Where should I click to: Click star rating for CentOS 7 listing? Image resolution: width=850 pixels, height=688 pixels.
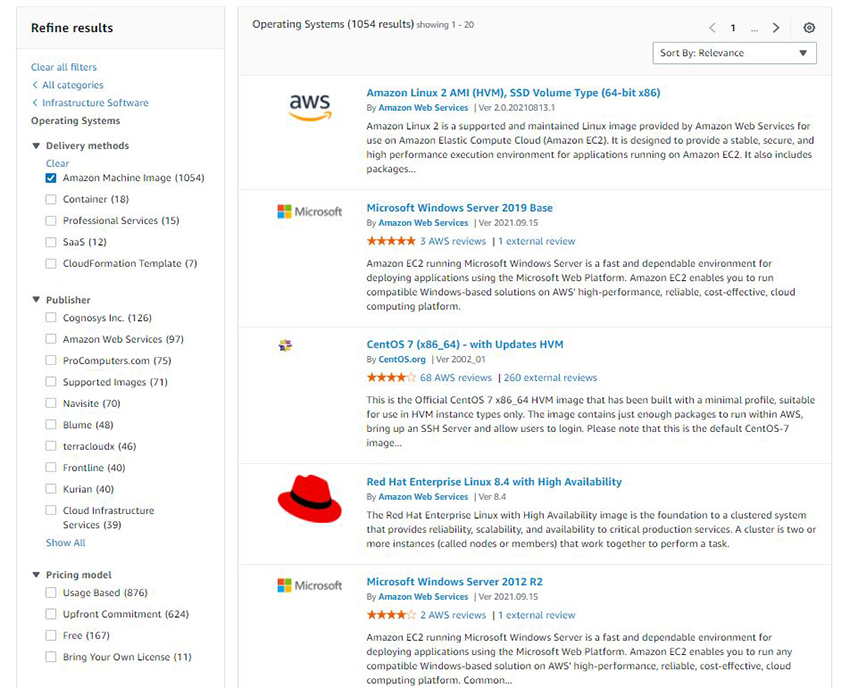pyautogui.click(x=391, y=378)
